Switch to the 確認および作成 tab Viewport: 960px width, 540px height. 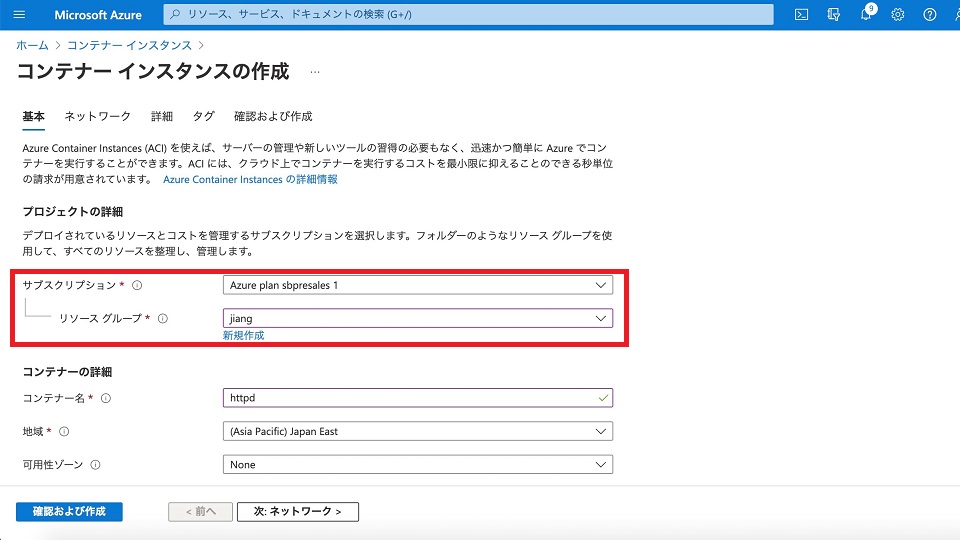pos(273,116)
